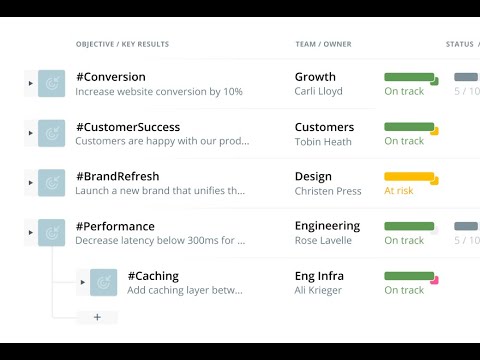Image resolution: width=480 pixels, height=360 pixels.
Task: Sort by Objective / Key Results header
Action: [122, 44]
